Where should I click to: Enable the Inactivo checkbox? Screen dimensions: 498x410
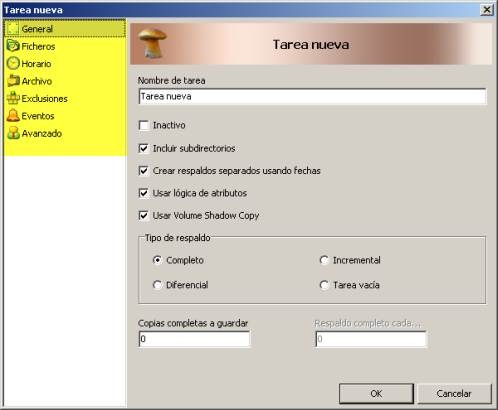tap(144, 125)
